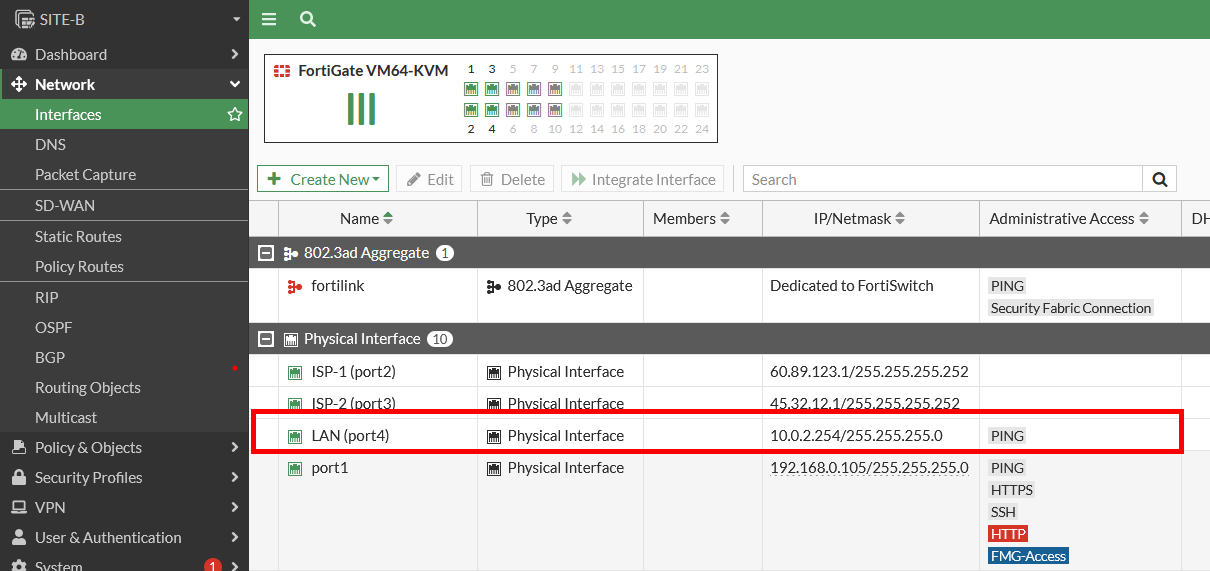
Task: Click the Integrate Interface button
Action: [x=642, y=179]
